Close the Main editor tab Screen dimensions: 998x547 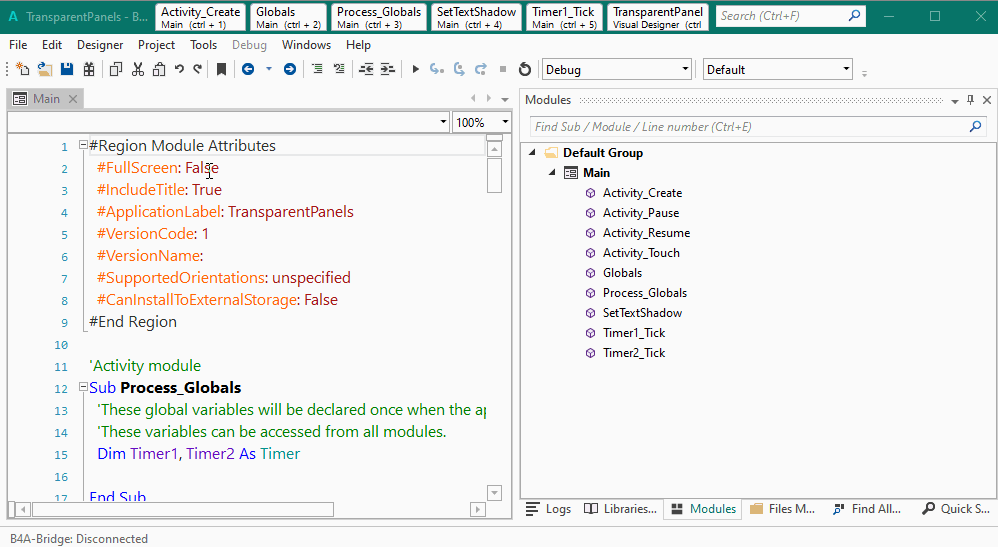click(x=73, y=99)
